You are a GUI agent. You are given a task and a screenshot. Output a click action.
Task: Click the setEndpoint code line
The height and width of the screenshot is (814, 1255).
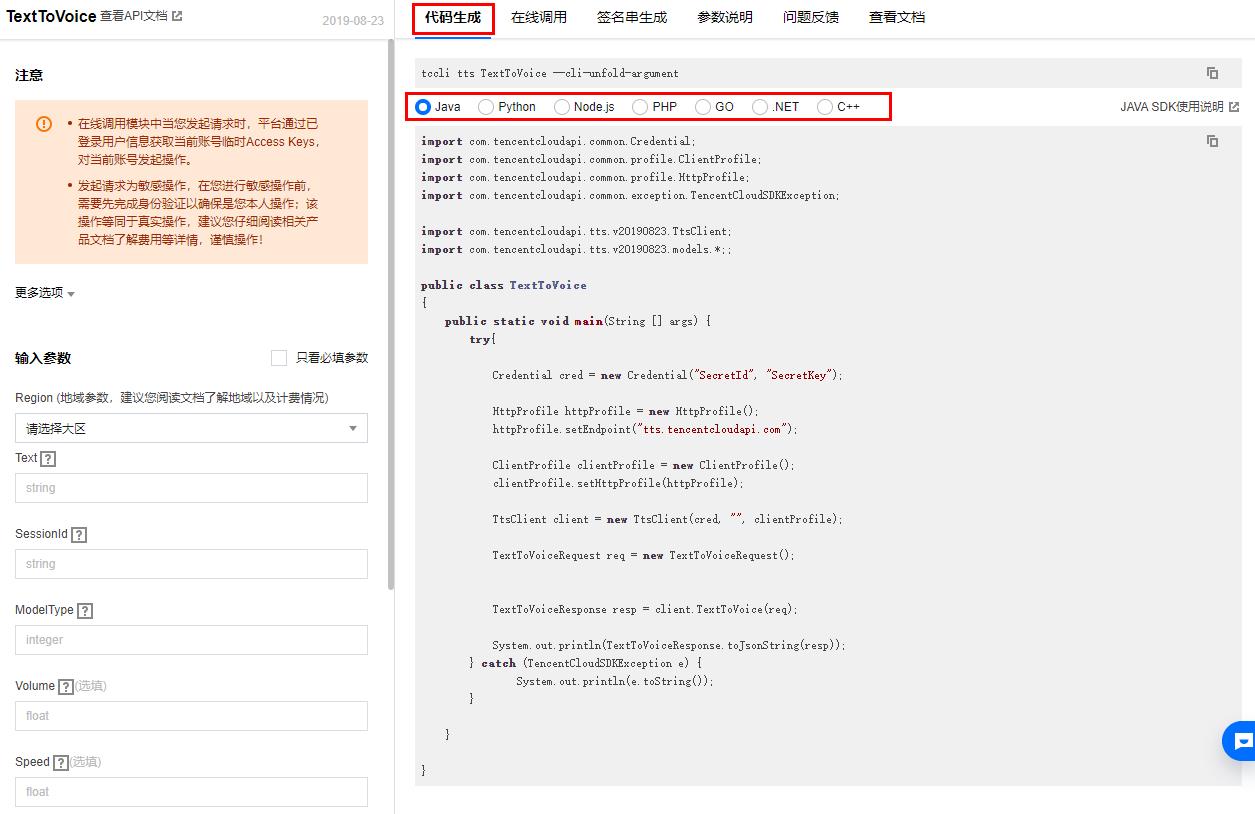click(645, 429)
